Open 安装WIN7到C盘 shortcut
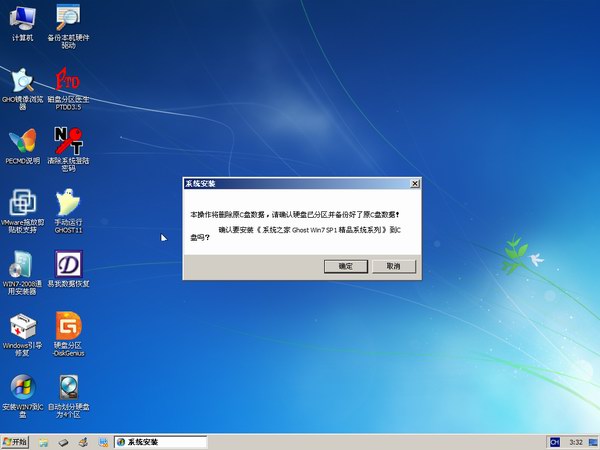This screenshot has height=450, width=600. coord(22,388)
